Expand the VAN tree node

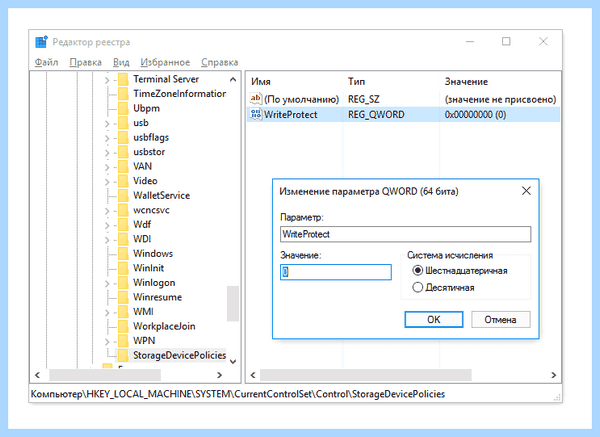point(107,167)
